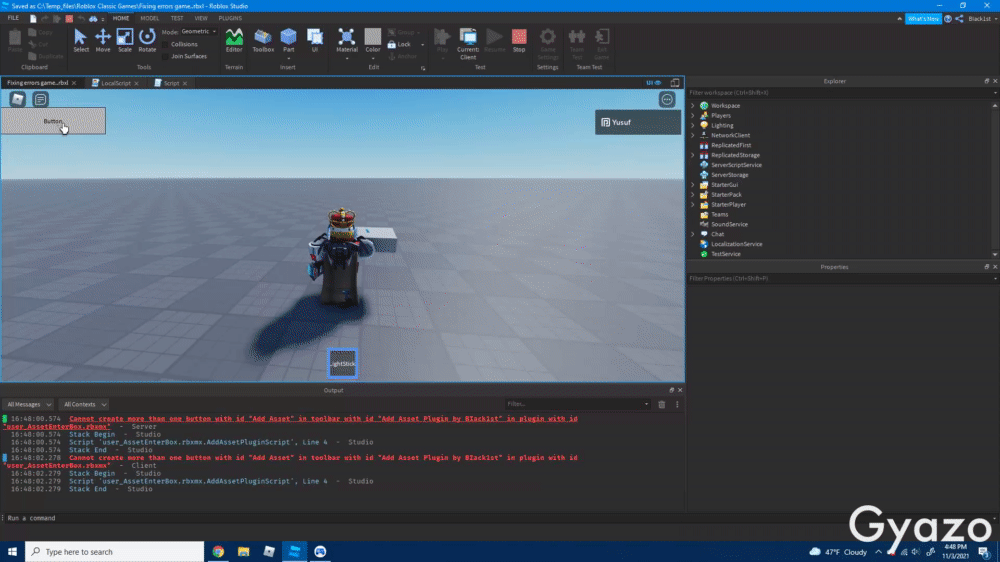Viewport: 1000px width, 562px height.
Task: Open the All Contexts filter dropdown
Action: tap(84, 404)
